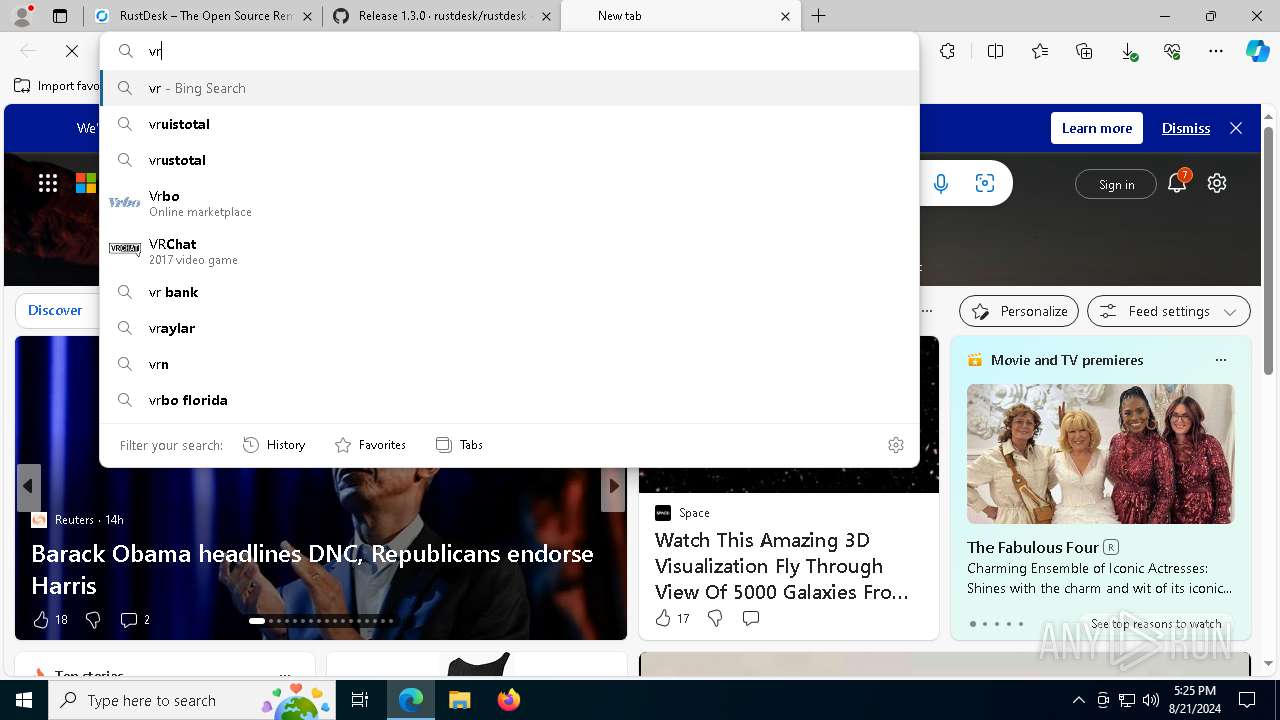Select Discover feed tab

pyautogui.click(x=55, y=310)
